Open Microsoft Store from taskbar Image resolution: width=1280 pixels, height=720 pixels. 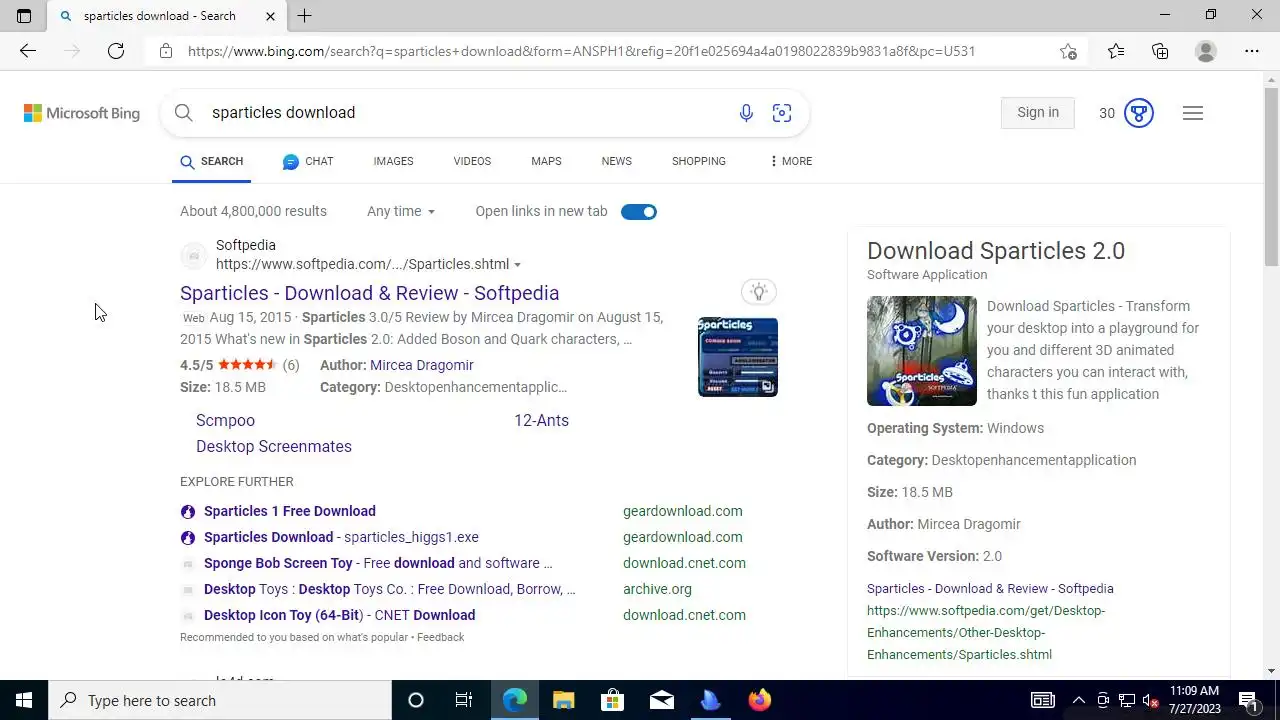[612, 700]
